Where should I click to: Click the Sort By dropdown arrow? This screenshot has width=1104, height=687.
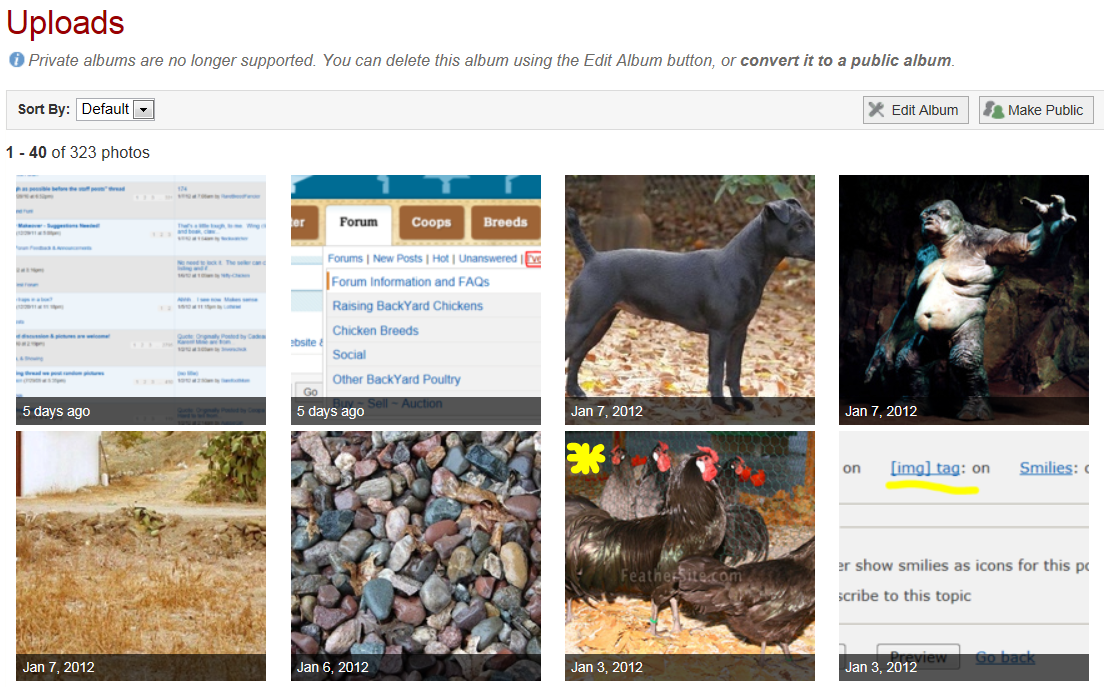point(144,110)
